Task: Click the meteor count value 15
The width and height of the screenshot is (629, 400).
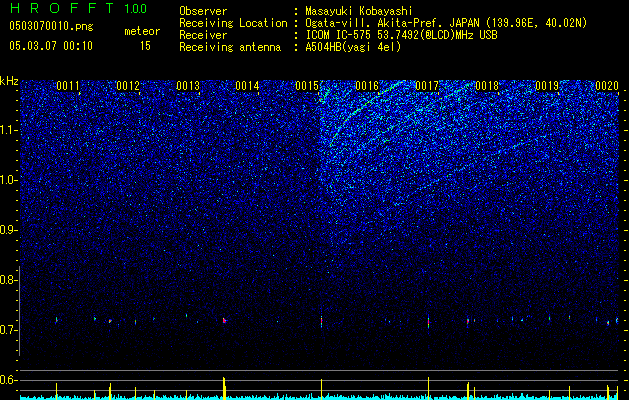Action: click(145, 46)
